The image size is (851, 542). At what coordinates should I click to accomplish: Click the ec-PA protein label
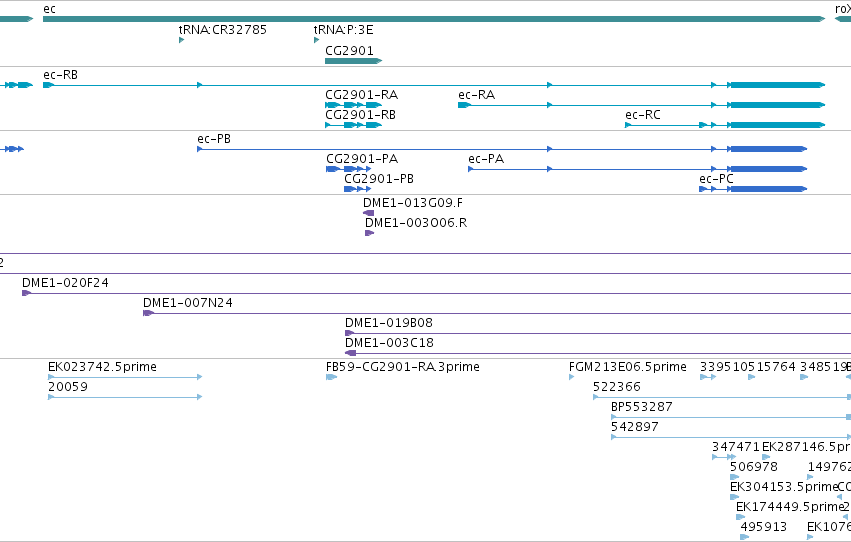tap(486, 159)
